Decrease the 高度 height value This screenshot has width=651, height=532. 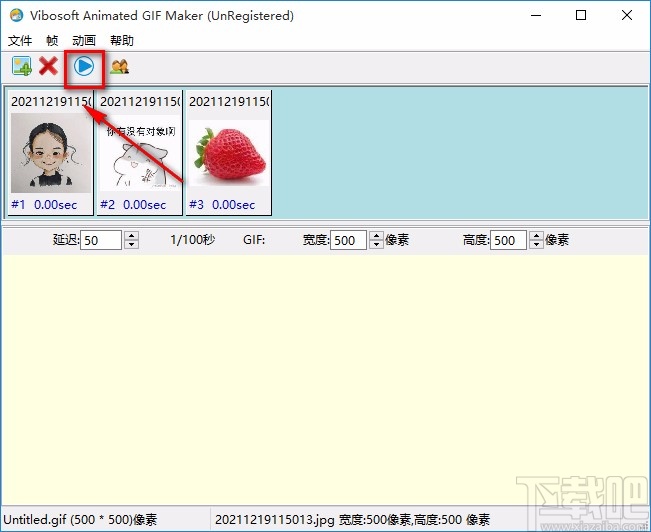[x=536, y=245]
